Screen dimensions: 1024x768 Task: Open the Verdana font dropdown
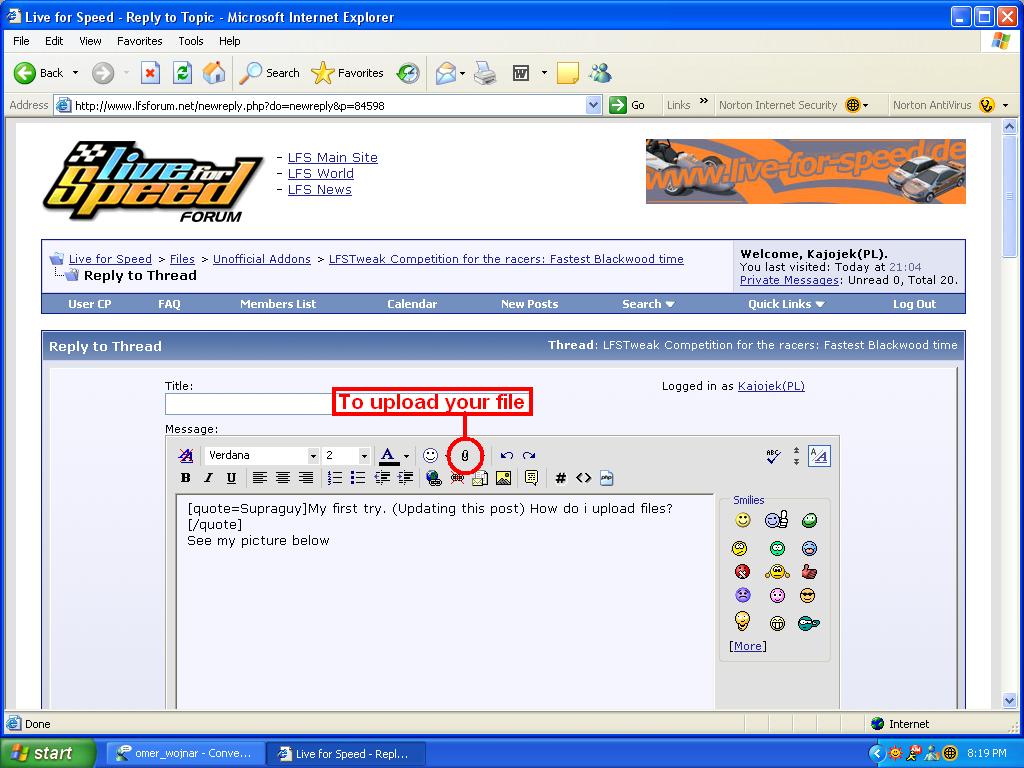(313, 456)
